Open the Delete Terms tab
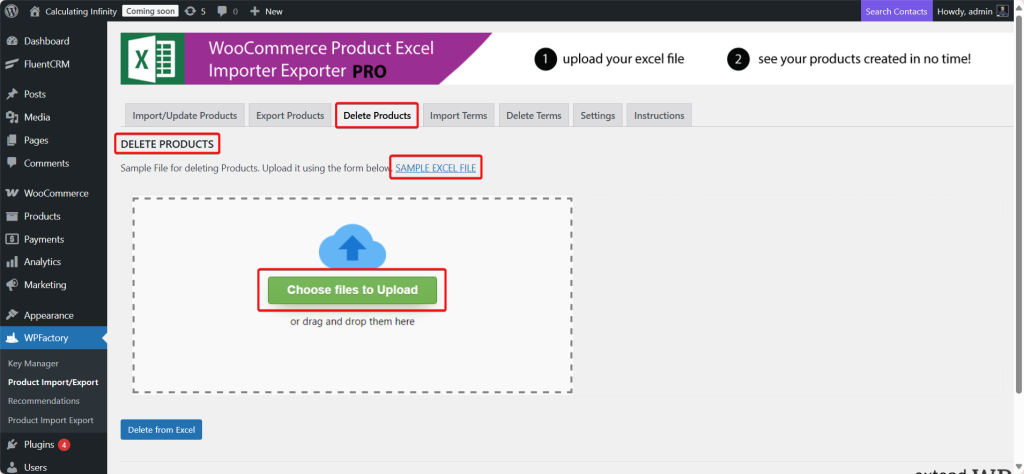The width and height of the screenshot is (1024, 474). click(x=534, y=116)
